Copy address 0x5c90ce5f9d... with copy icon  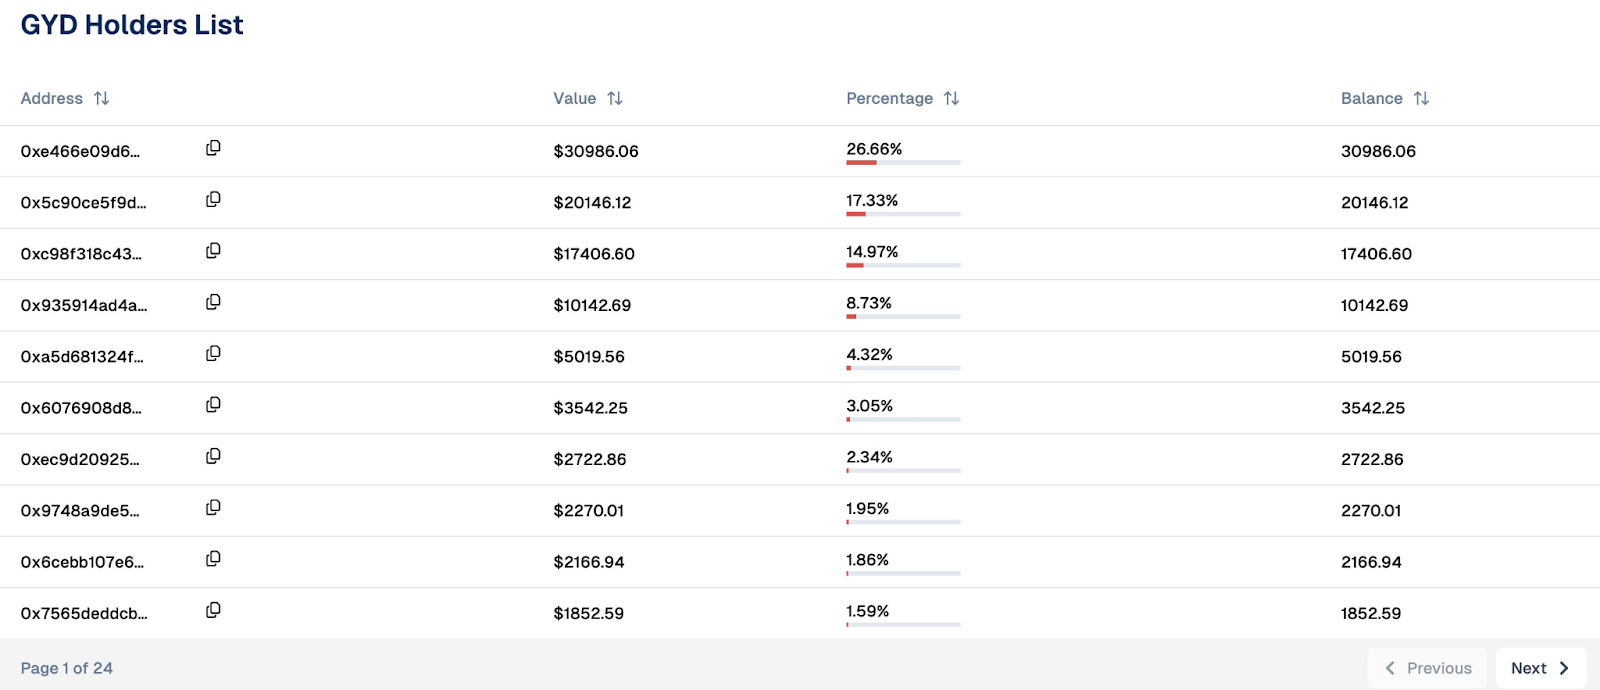point(213,199)
